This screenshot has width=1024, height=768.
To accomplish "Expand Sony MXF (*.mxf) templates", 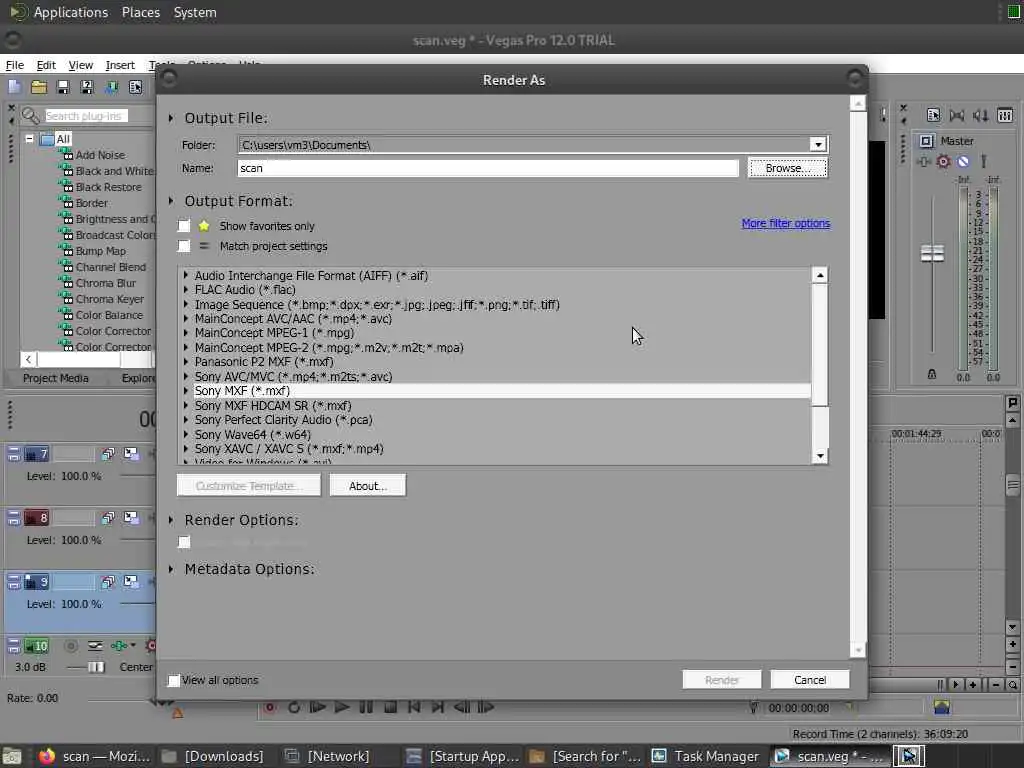I will (x=186, y=391).
